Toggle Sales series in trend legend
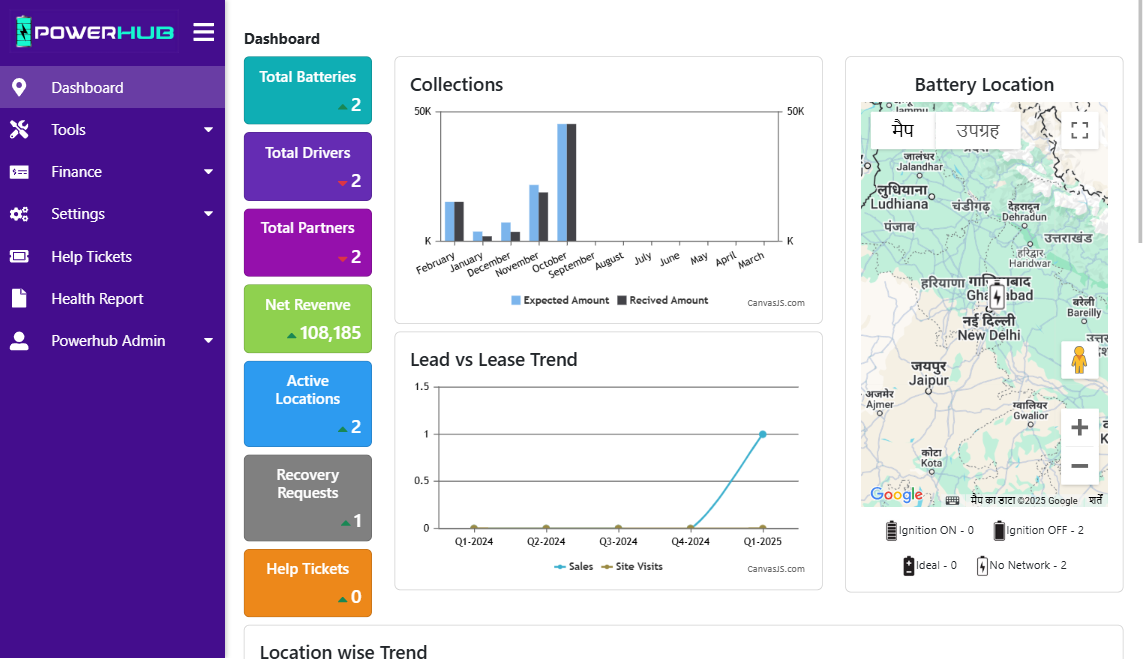This screenshot has height=659, width=1143. pos(574,567)
